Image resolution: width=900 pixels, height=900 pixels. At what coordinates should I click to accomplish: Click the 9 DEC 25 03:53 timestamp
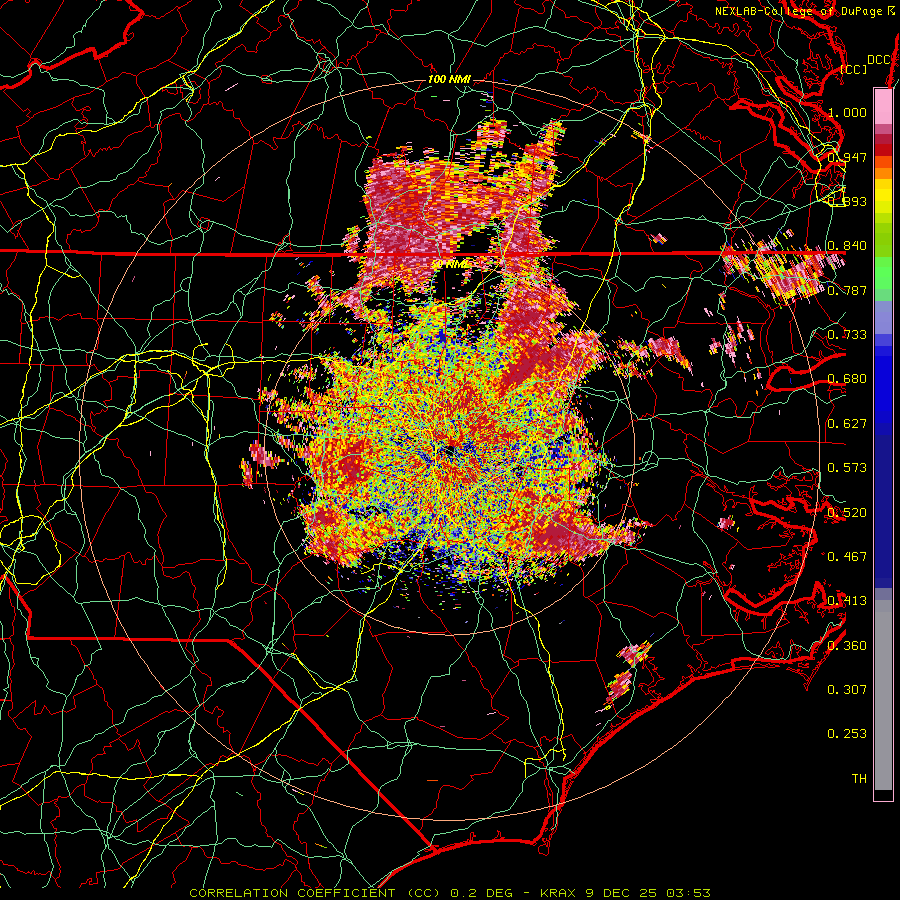648,893
